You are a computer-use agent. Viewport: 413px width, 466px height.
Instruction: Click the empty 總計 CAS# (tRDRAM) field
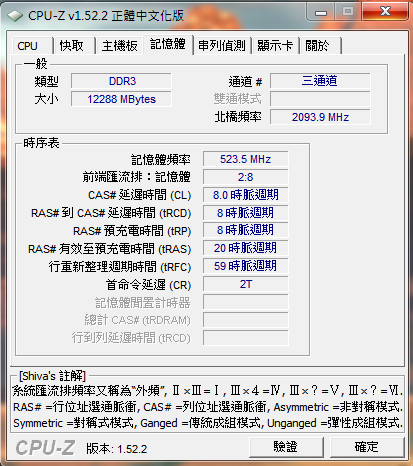click(246, 320)
